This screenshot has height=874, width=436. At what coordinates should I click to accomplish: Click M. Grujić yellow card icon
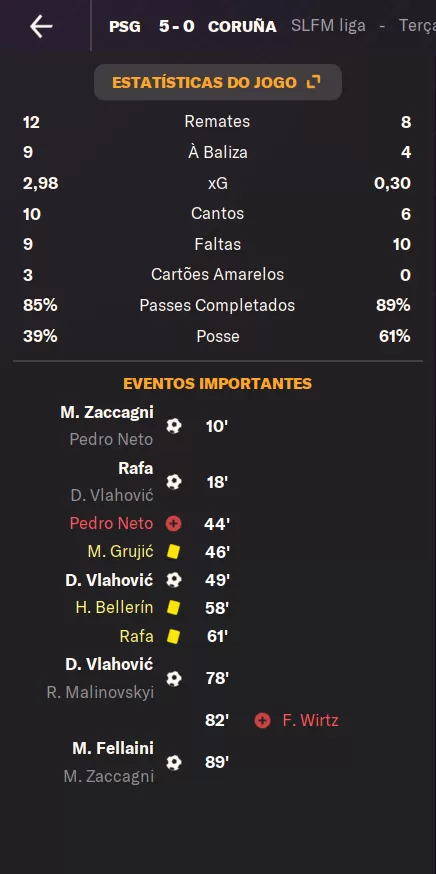point(173,552)
